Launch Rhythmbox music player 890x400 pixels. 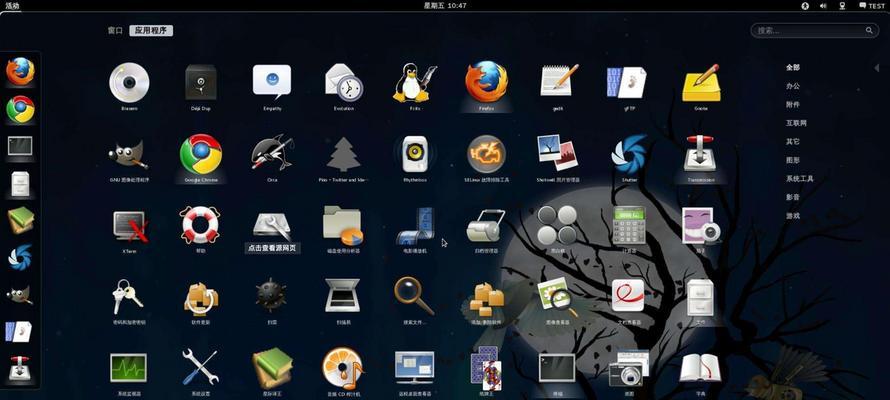coord(415,154)
